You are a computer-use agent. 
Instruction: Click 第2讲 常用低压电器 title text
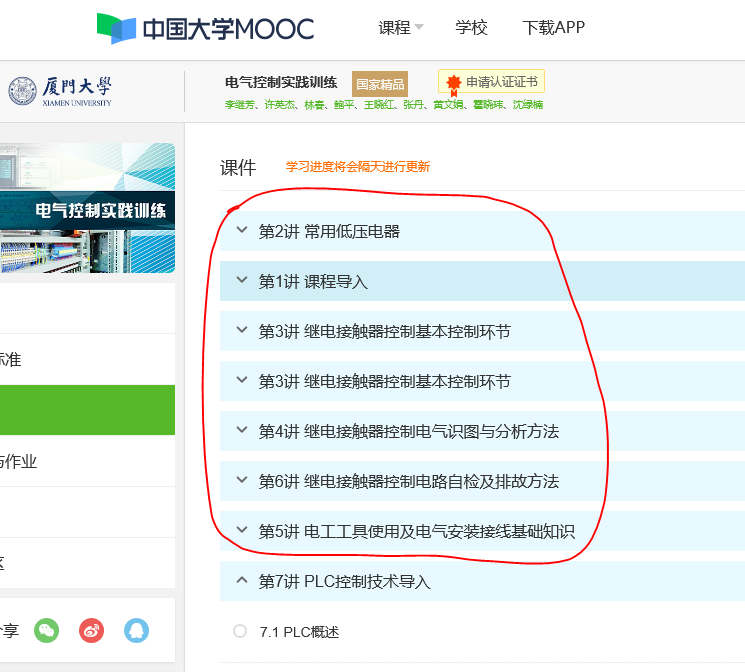tap(329, 231)
